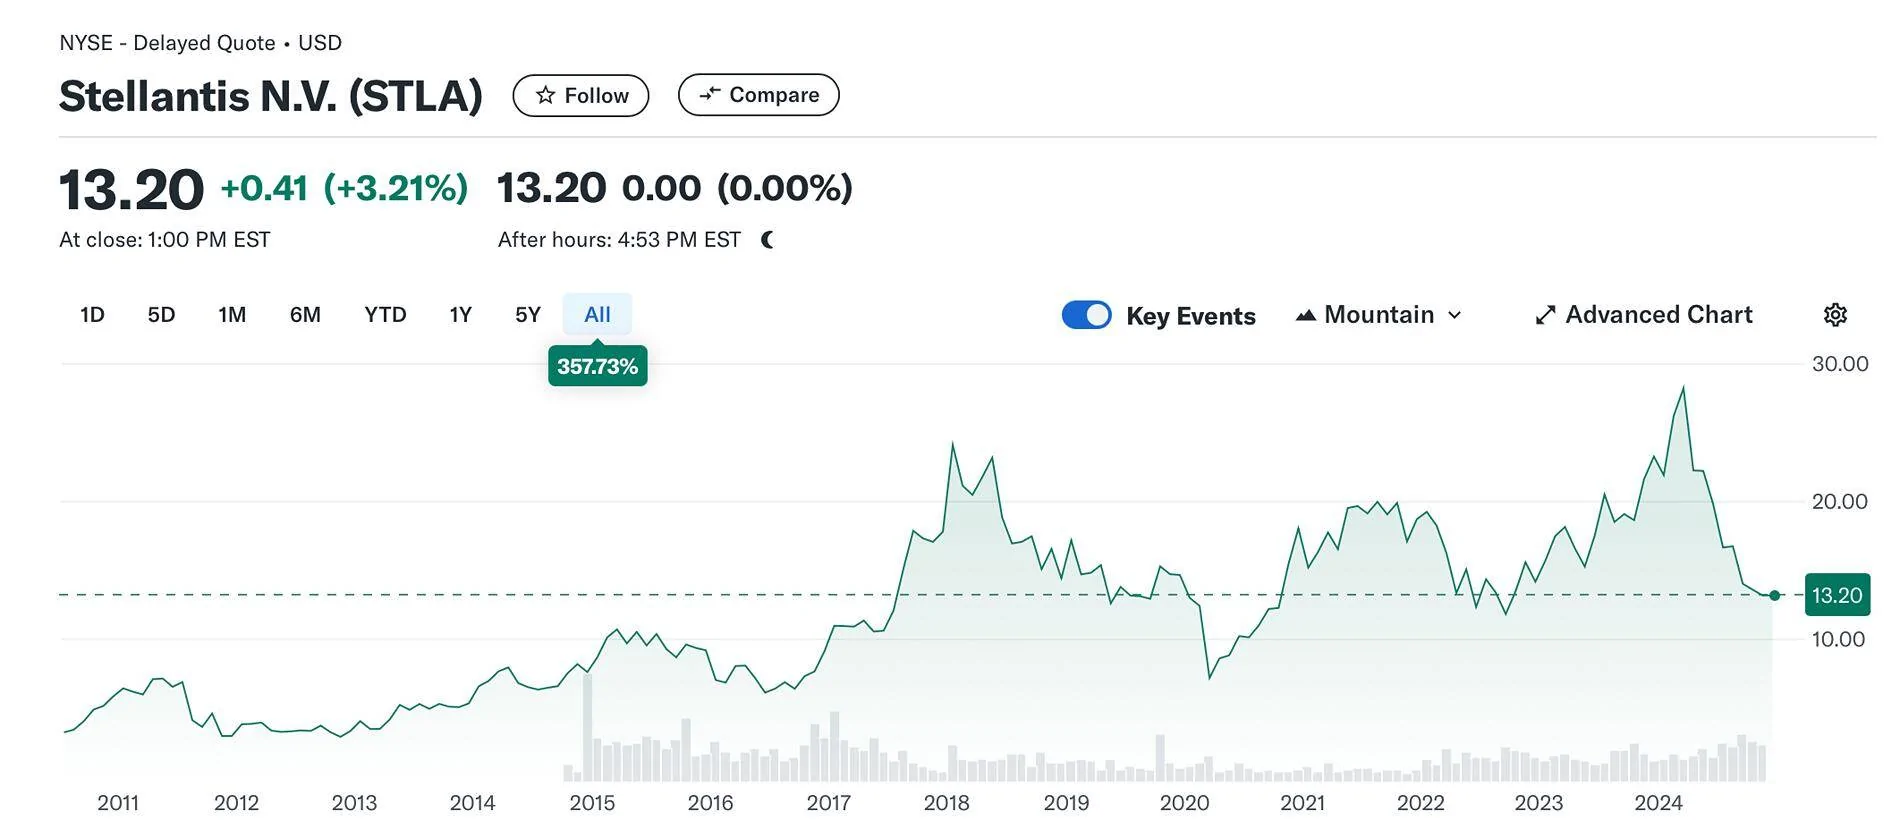
Task: Select the 5Y time range
Action: tap(528, 315)
